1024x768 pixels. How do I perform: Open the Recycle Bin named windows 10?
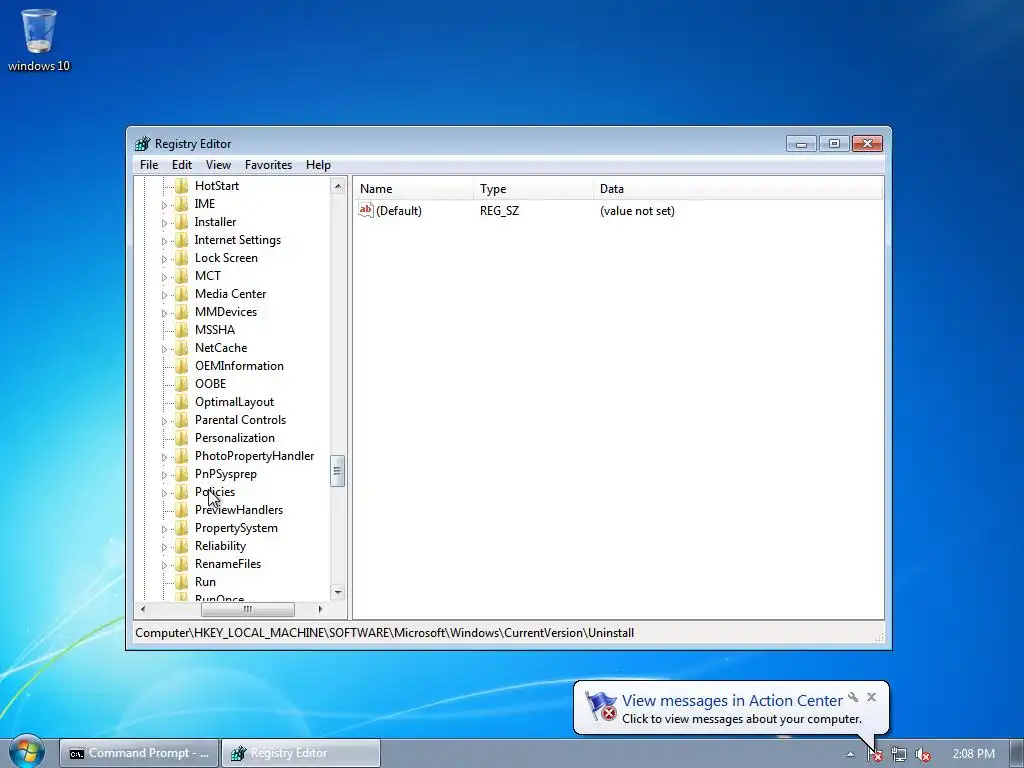point(39,40)
